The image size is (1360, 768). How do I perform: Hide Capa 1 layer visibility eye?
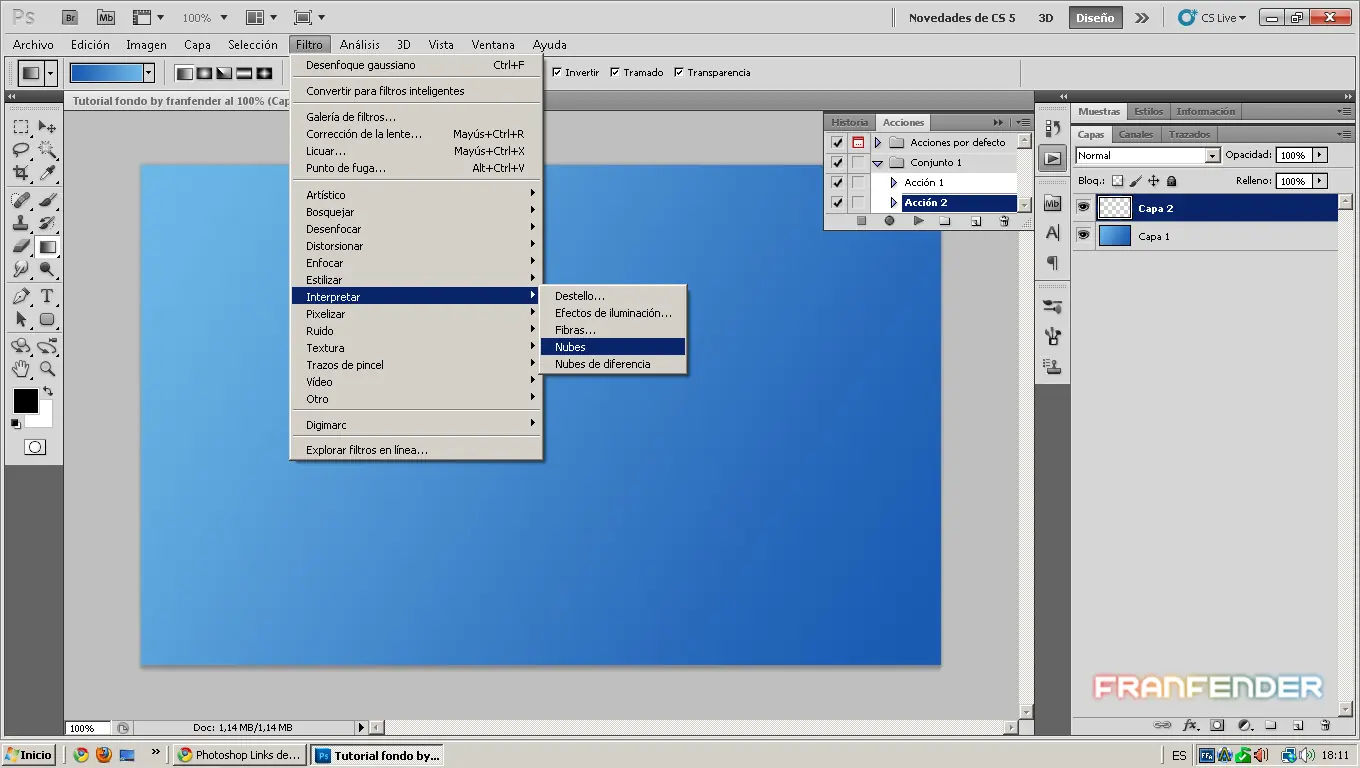pyautogui.click(x=1083, y=235)
